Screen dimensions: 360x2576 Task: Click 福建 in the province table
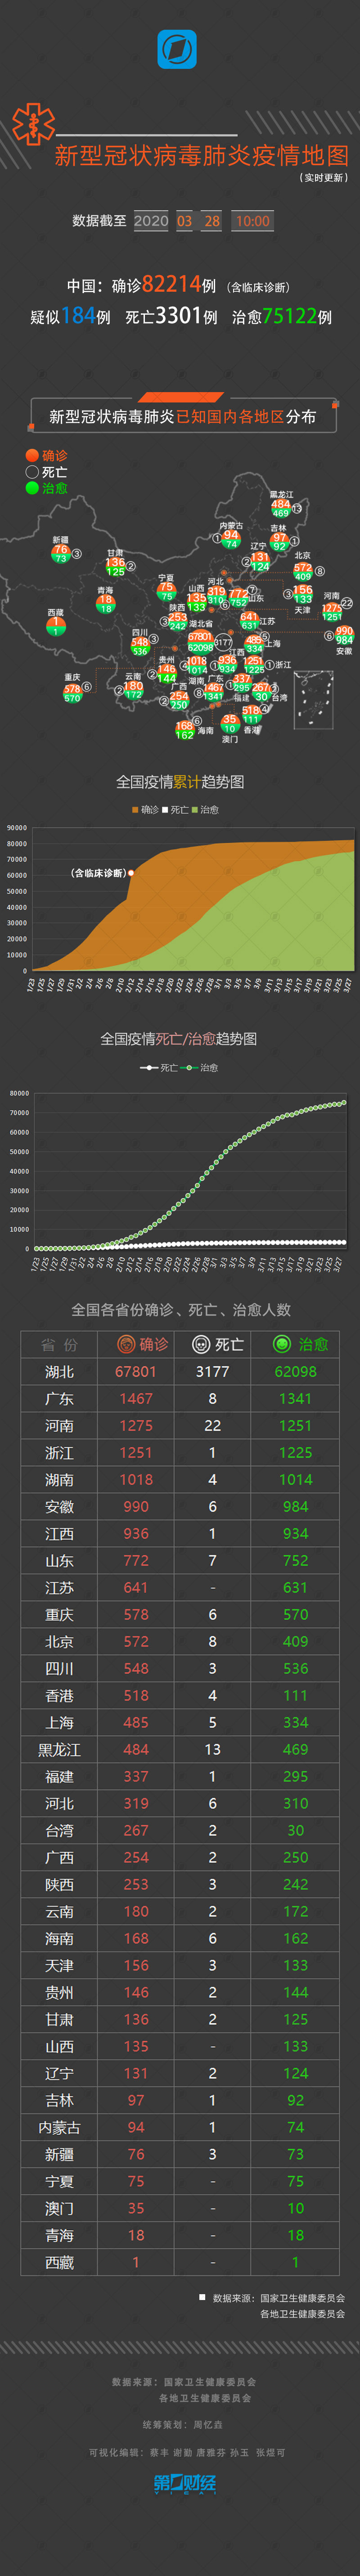[59, 1776]
